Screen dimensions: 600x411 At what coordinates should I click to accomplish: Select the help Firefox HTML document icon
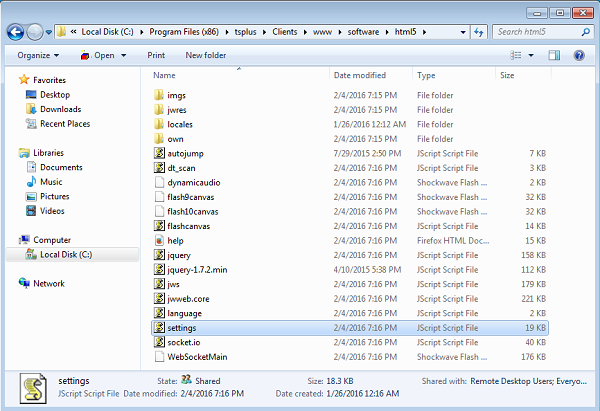[x=159, y=241]
